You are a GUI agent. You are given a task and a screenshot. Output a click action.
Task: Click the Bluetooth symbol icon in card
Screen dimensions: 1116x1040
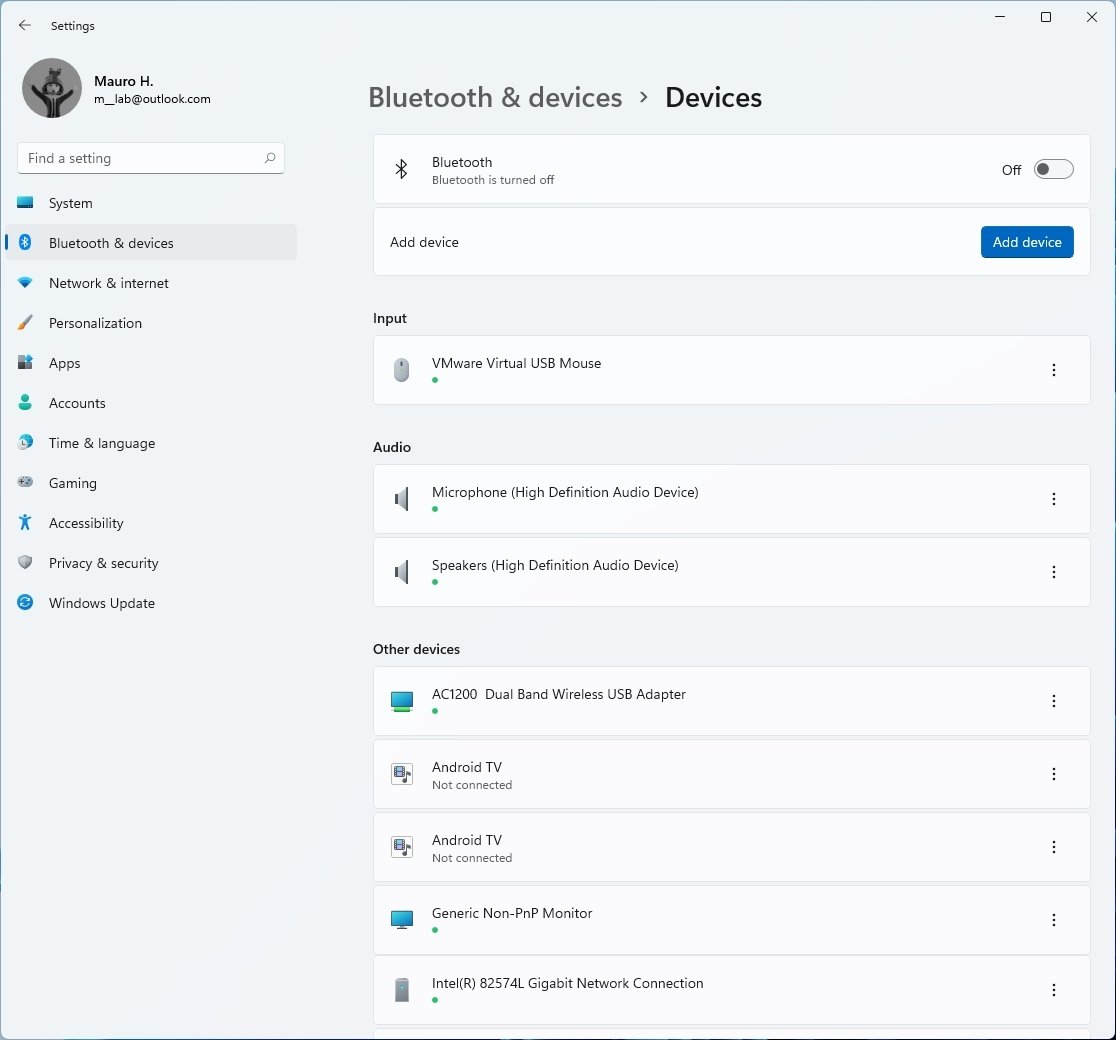pos(401,170)
